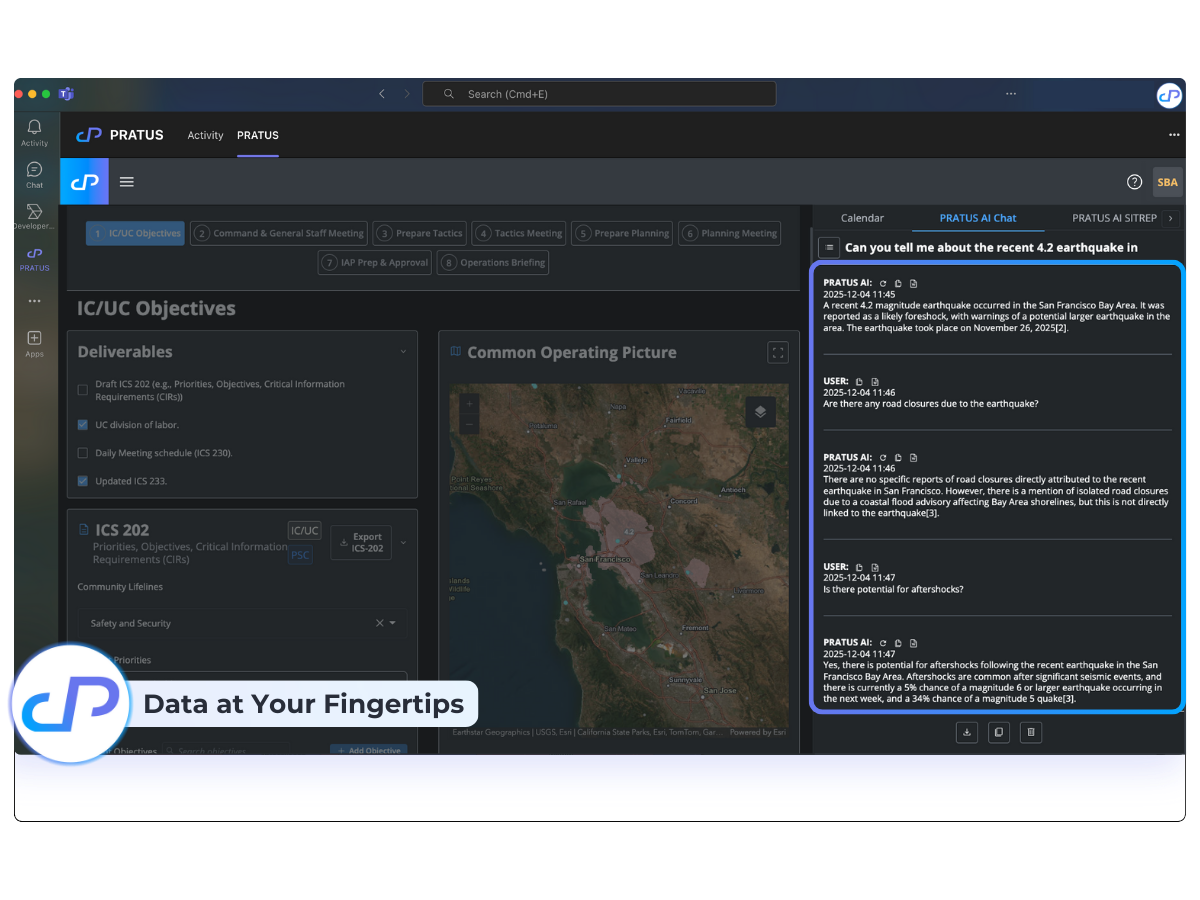Image resolution: width=1200 pixels, height=900 pixels.
Task: Check the Daily Meeting schedule (ICS 230) checkbox
Action: (83, 453)
